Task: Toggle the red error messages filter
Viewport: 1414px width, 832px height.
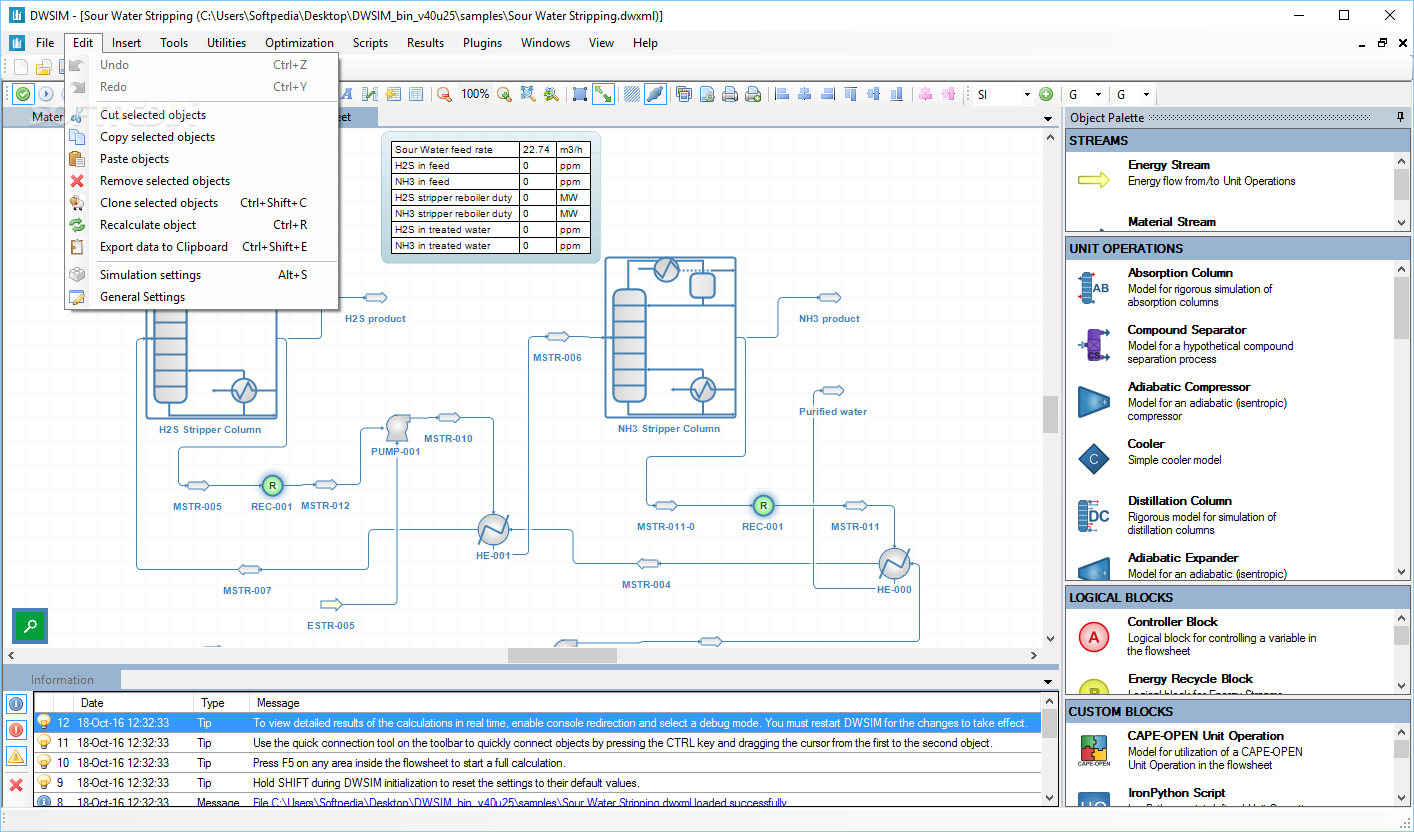Action: [x=16, y=730]
